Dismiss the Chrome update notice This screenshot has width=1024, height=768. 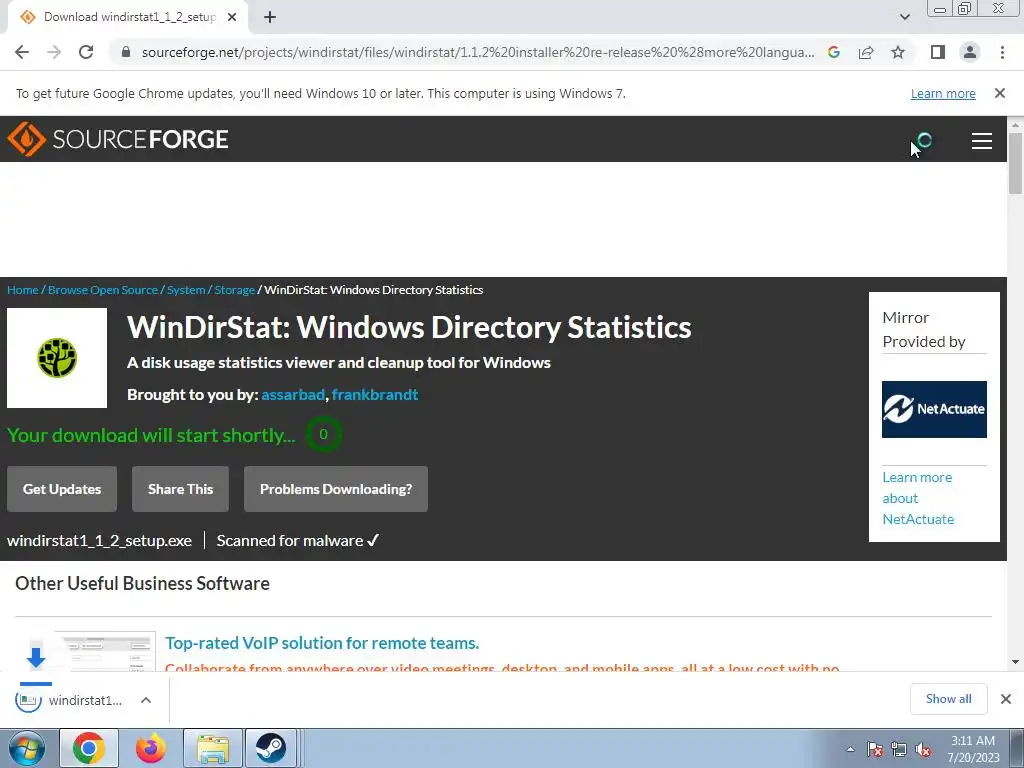coord(1000,93)
